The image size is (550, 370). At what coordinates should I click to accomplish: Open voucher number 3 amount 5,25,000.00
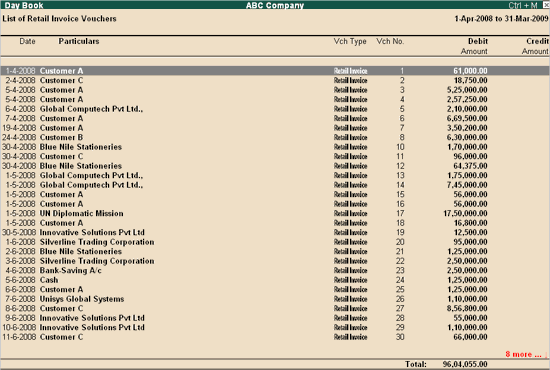tap(275, 90)
